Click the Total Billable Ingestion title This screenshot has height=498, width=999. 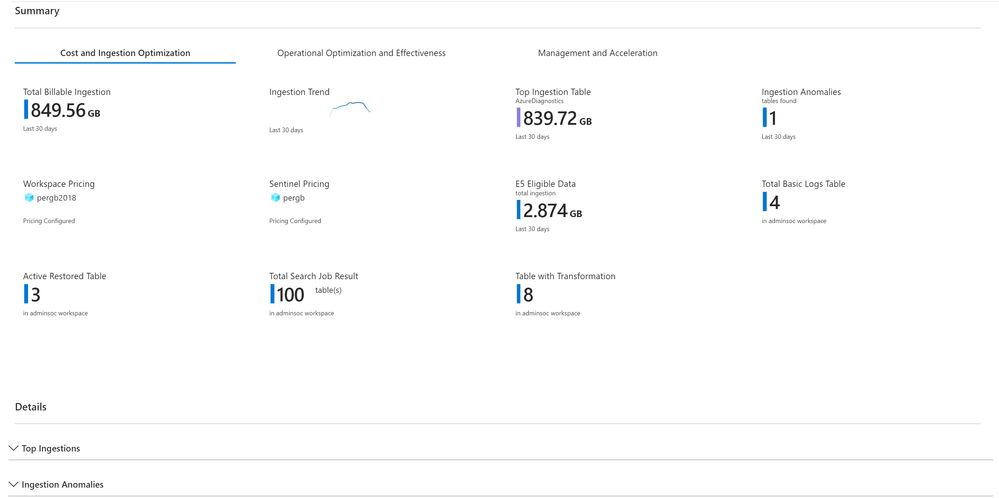[67, 92]
